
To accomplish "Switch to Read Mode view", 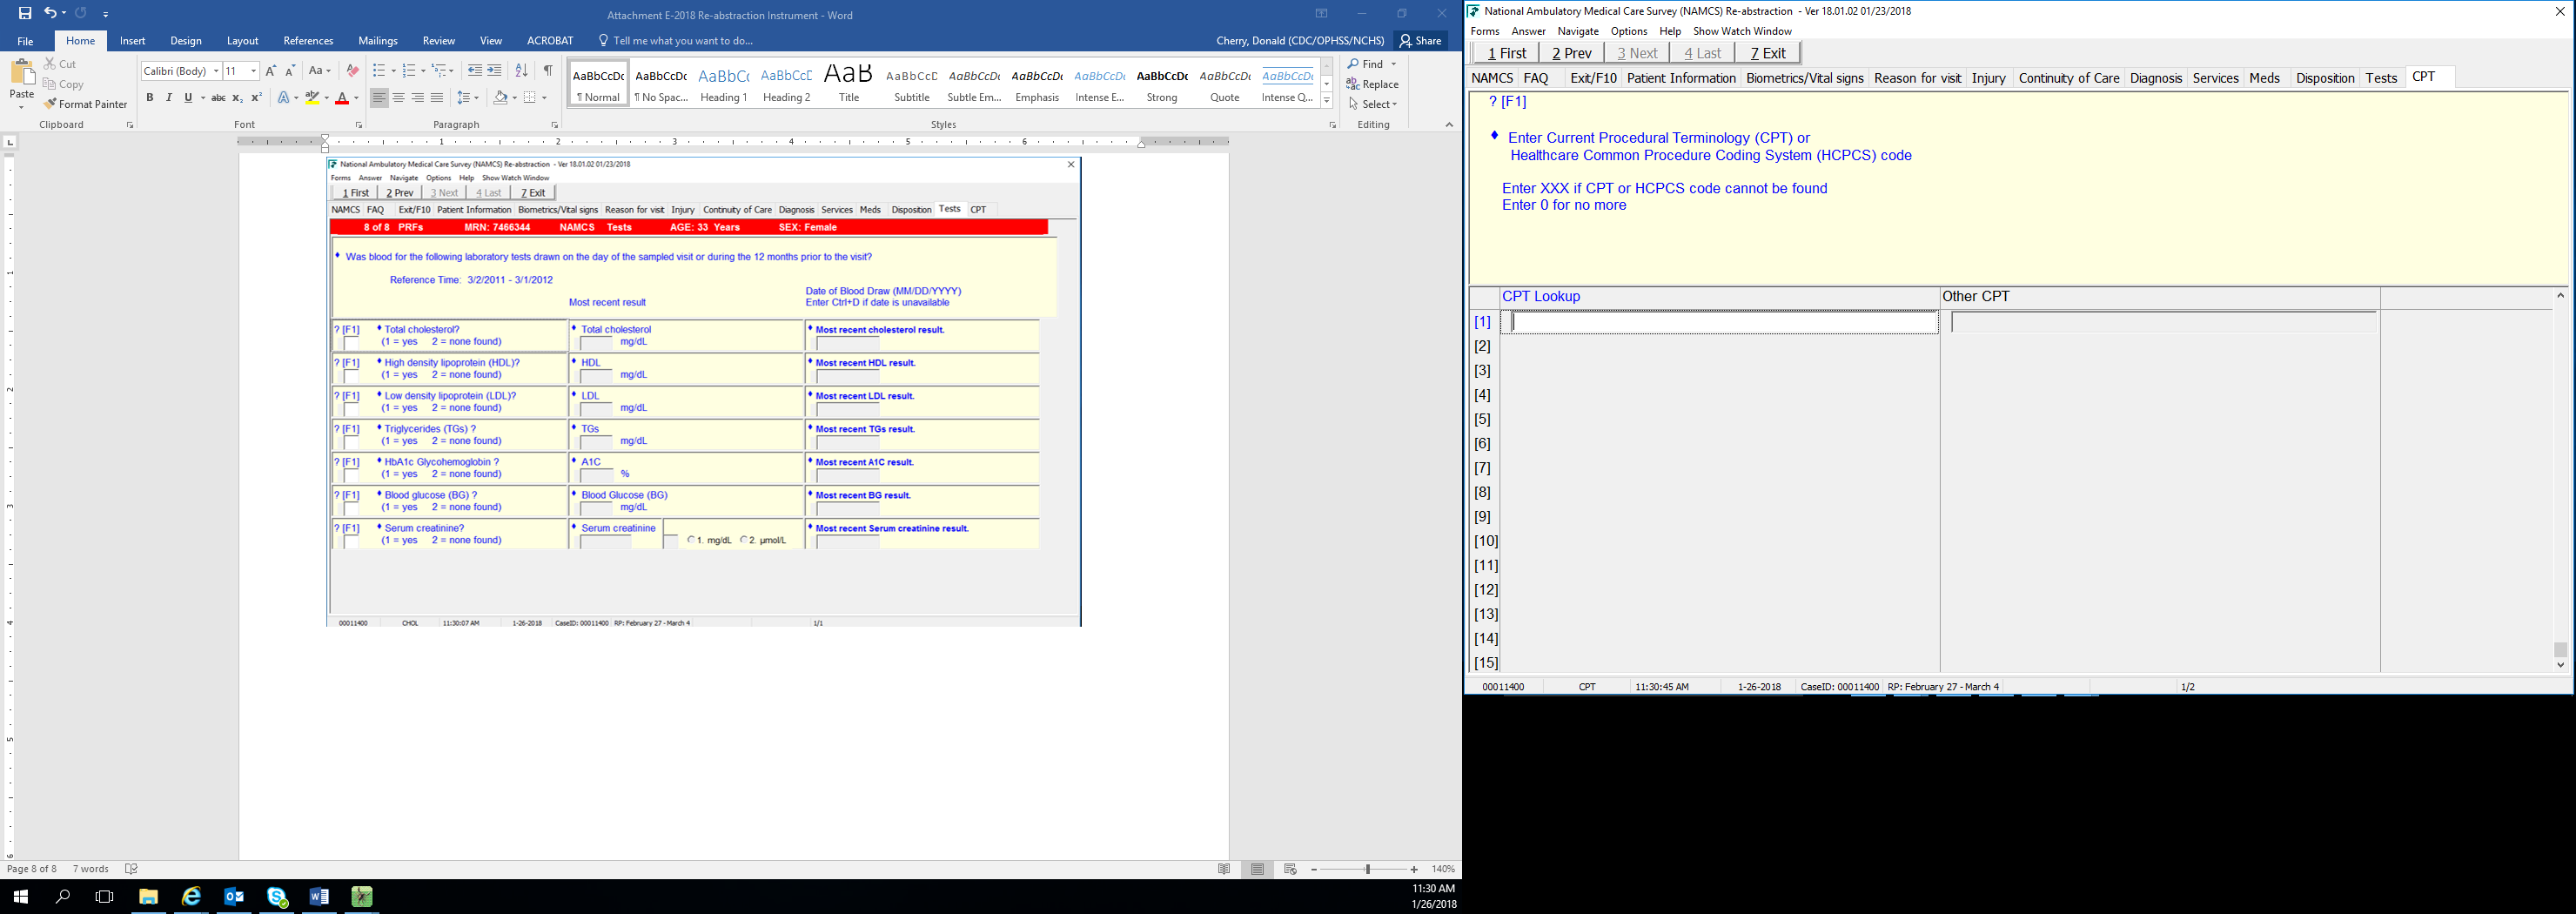I will click(1224, 869).
